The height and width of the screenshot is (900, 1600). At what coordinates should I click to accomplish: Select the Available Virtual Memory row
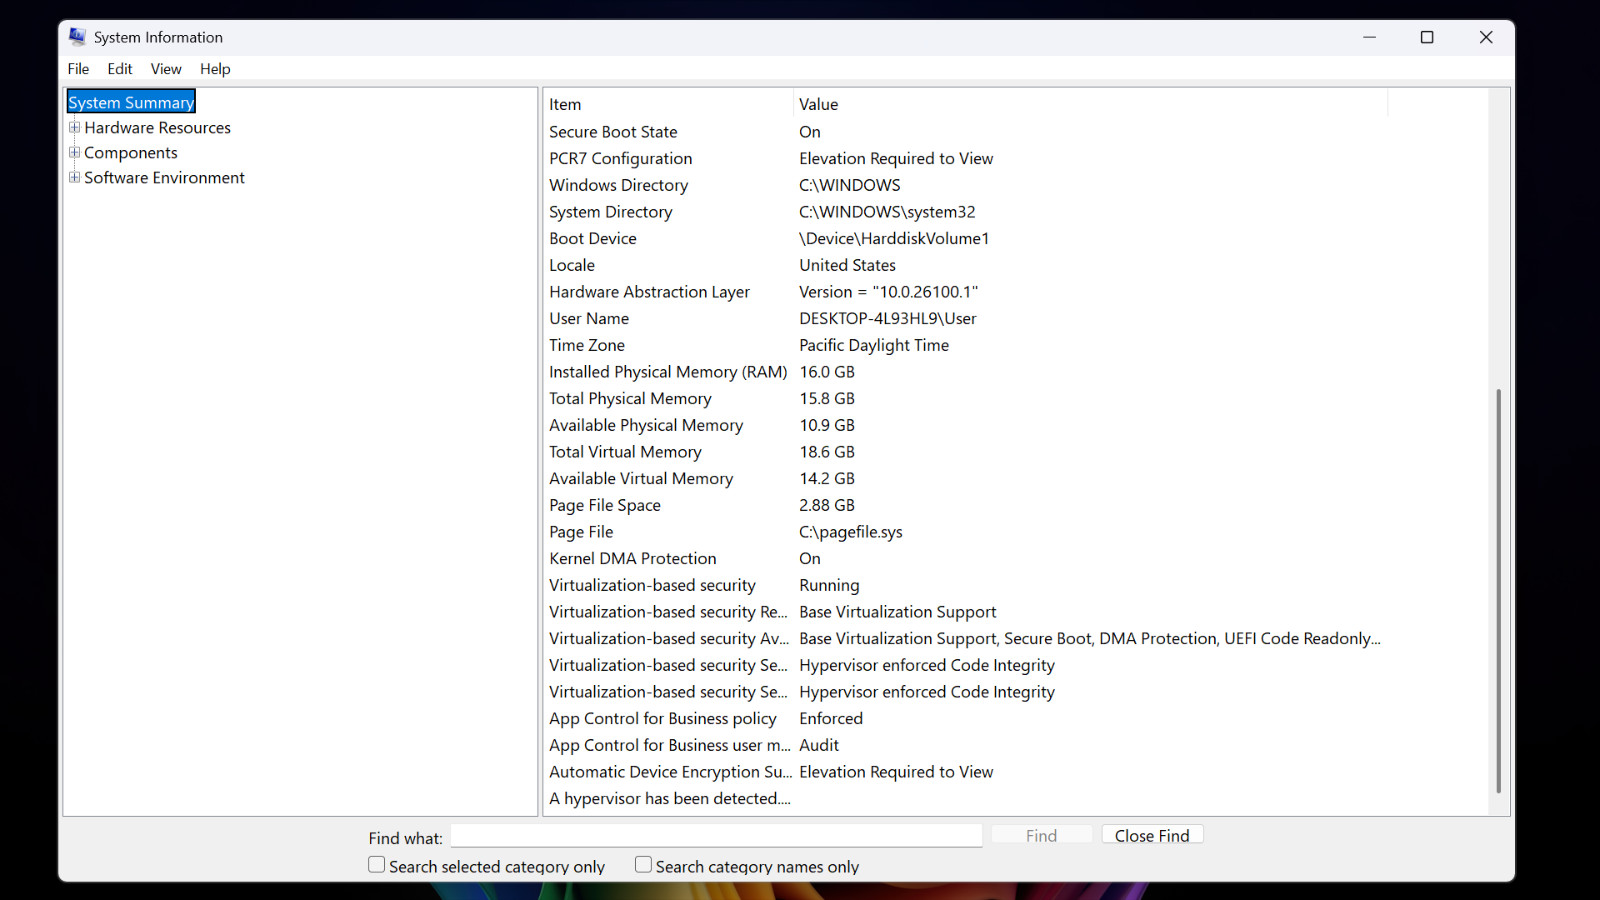[965, 479]
